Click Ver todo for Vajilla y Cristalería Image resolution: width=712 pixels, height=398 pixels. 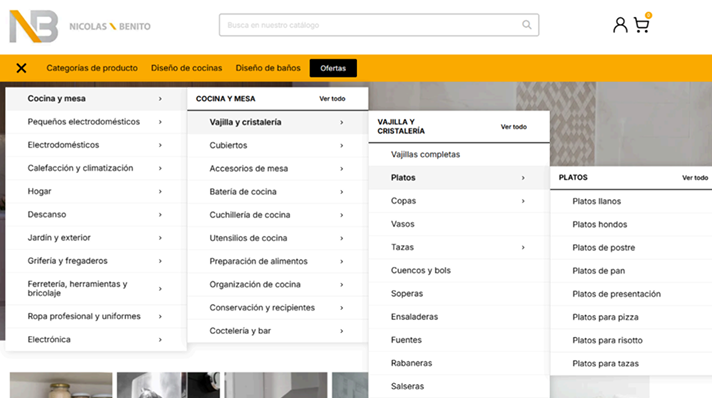[x=514, y=127]
